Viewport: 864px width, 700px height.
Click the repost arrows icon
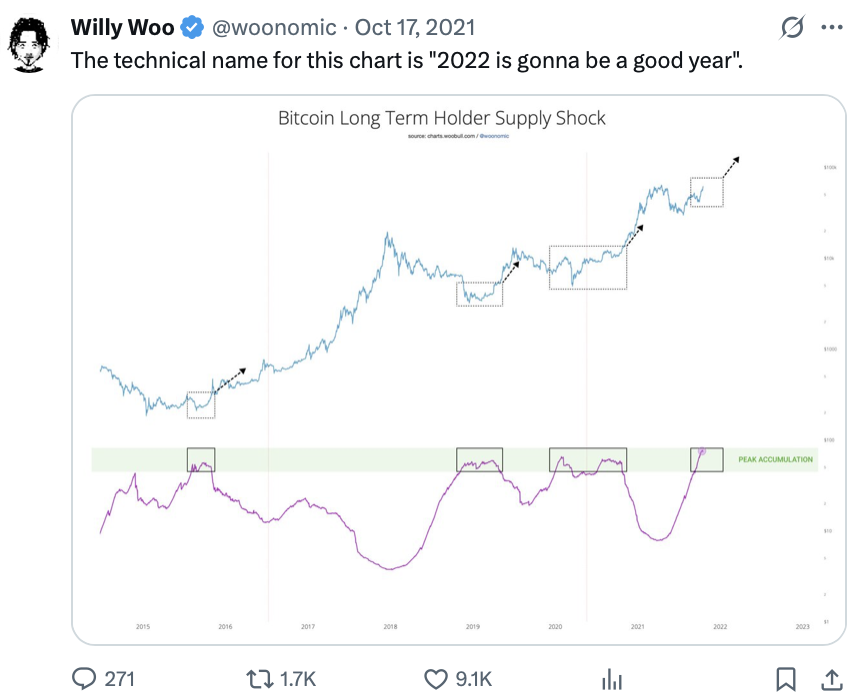260,679
